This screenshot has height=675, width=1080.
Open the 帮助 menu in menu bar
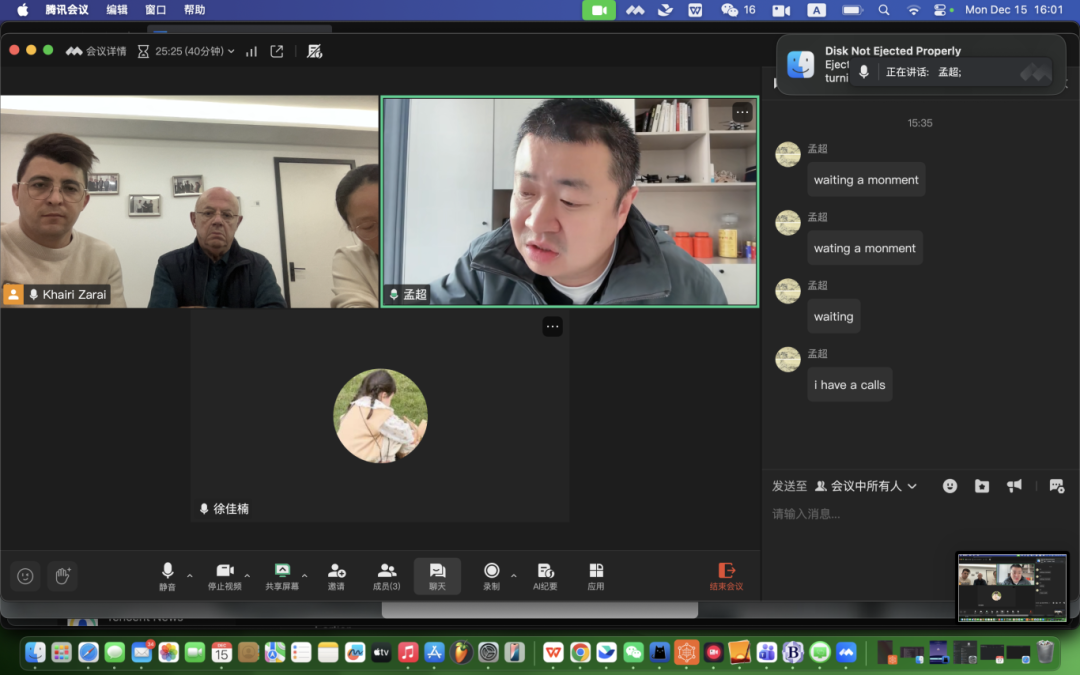coord(194,10)
